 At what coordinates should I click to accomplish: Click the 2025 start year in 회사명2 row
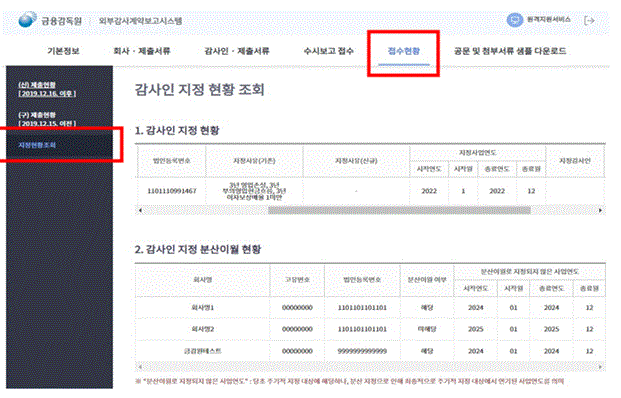475,329
